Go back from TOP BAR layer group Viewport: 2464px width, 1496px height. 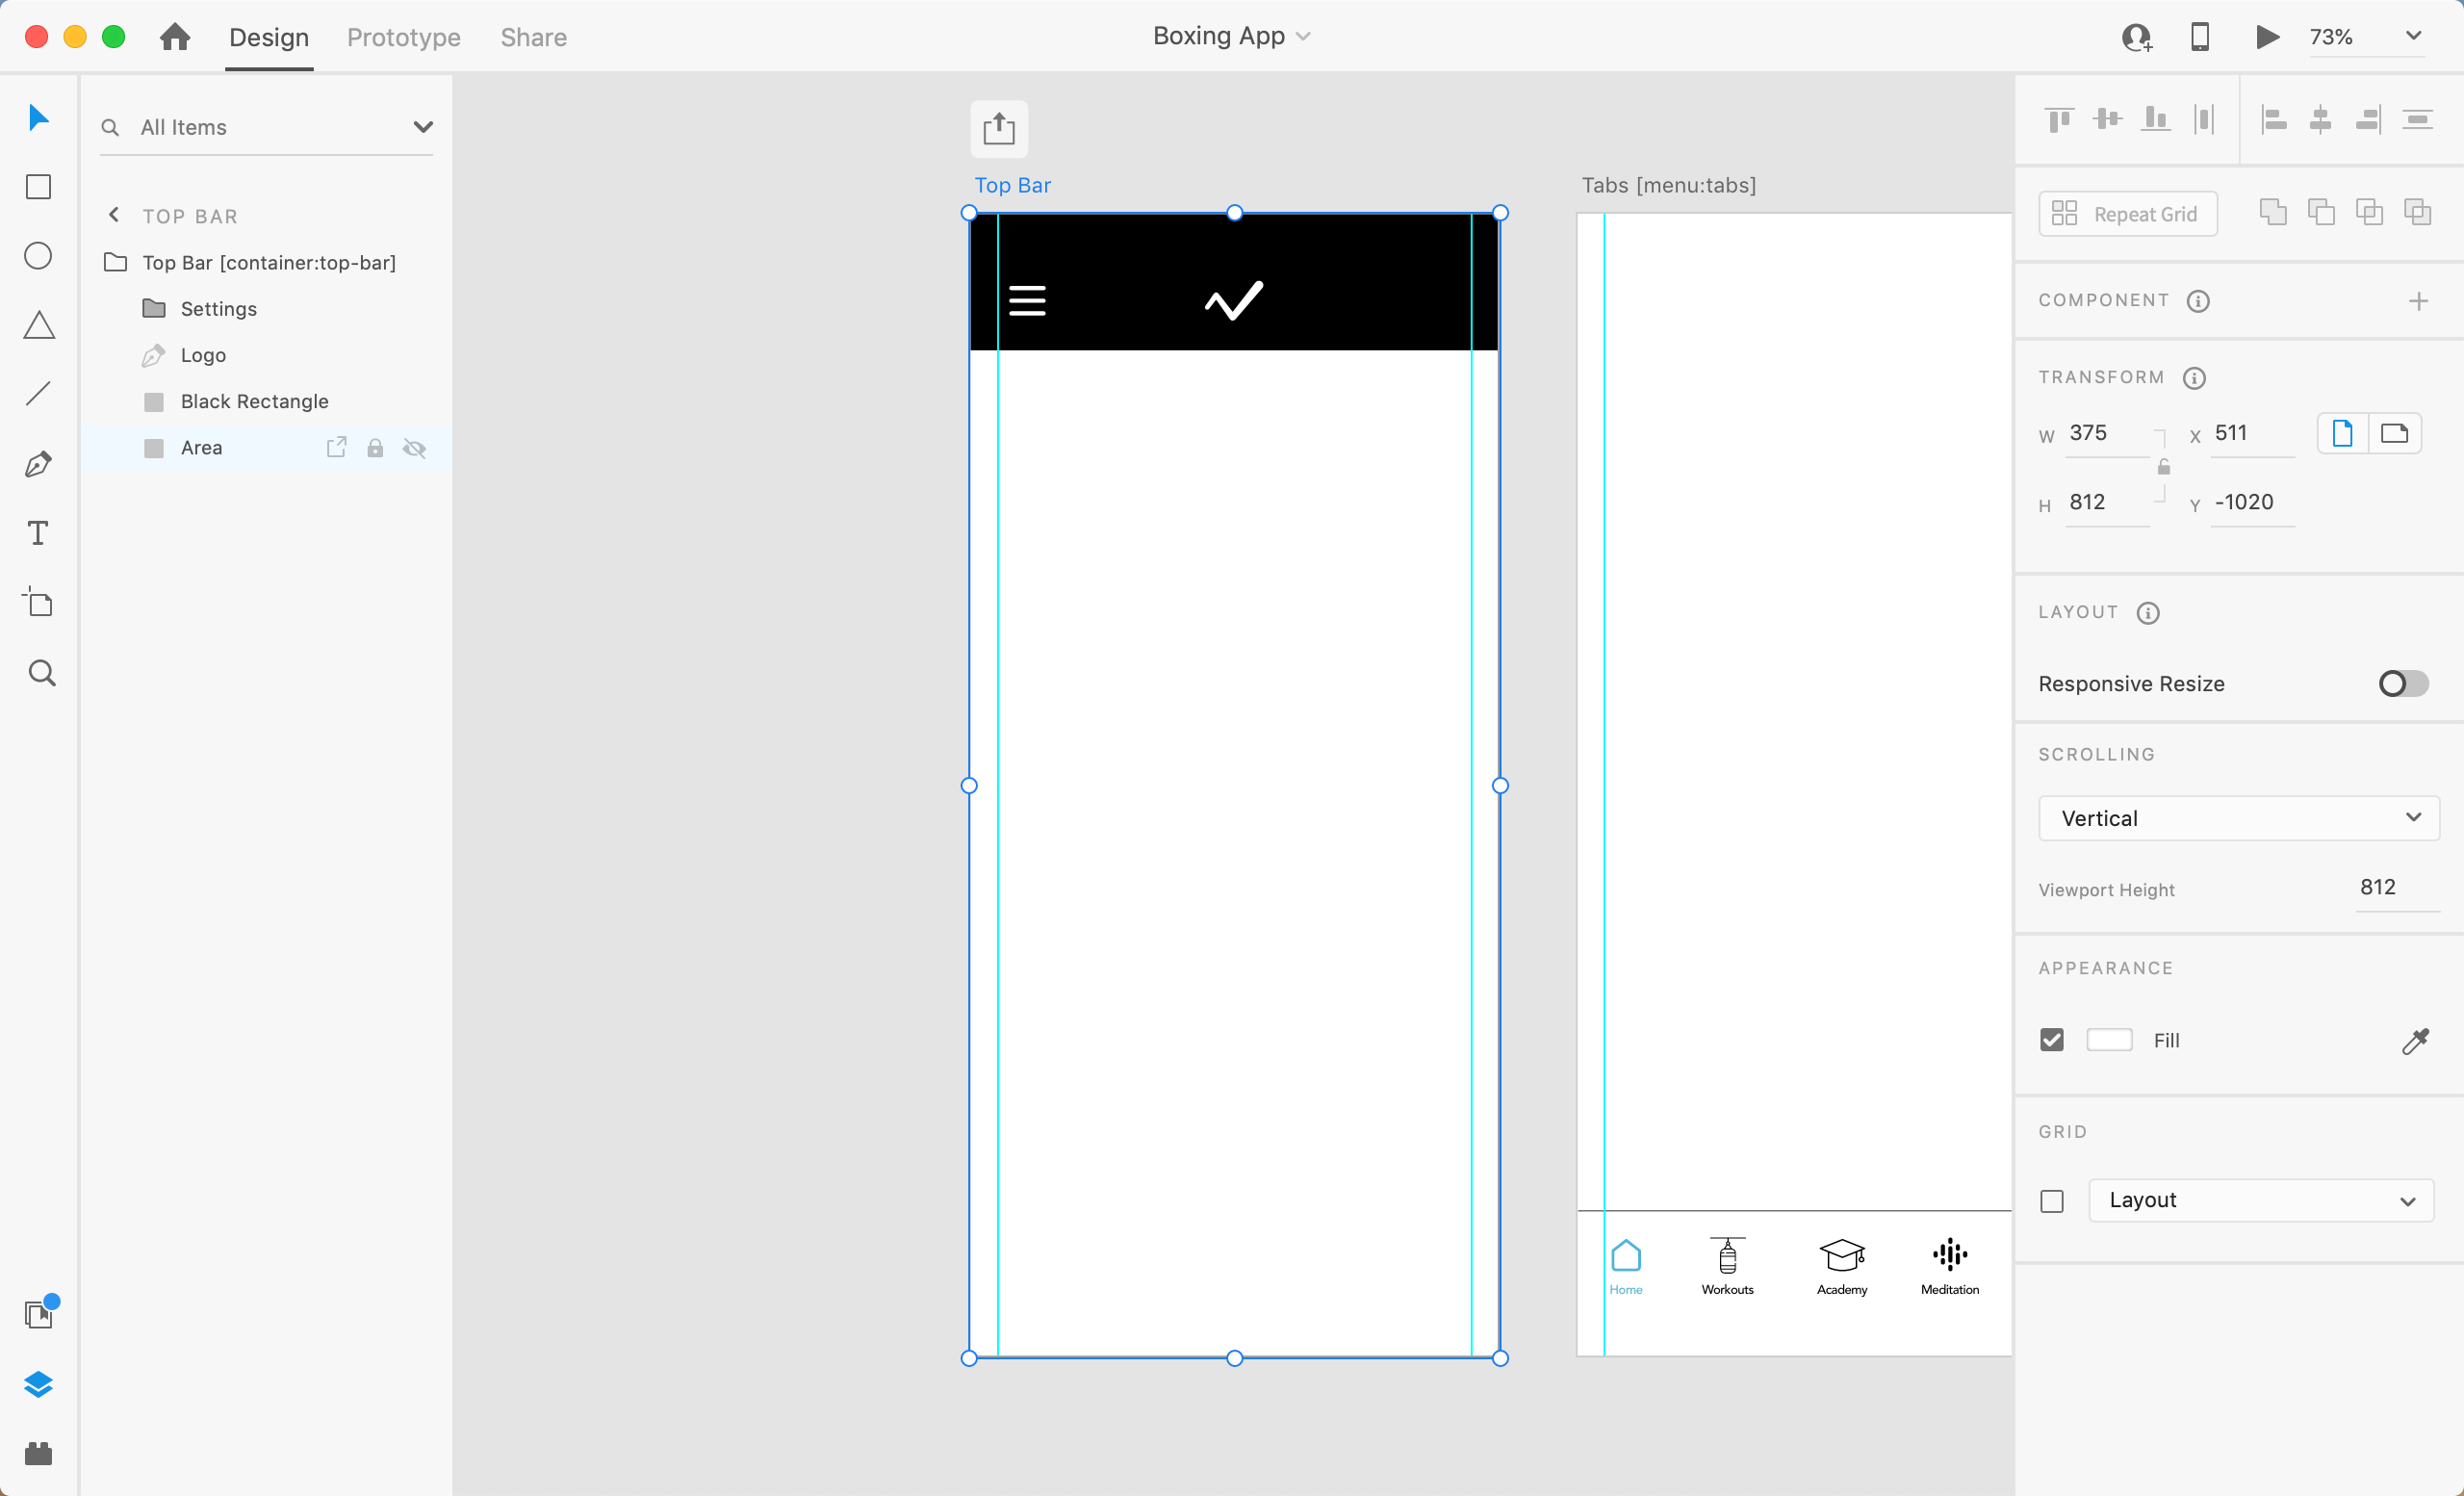[x=114, y=215]
